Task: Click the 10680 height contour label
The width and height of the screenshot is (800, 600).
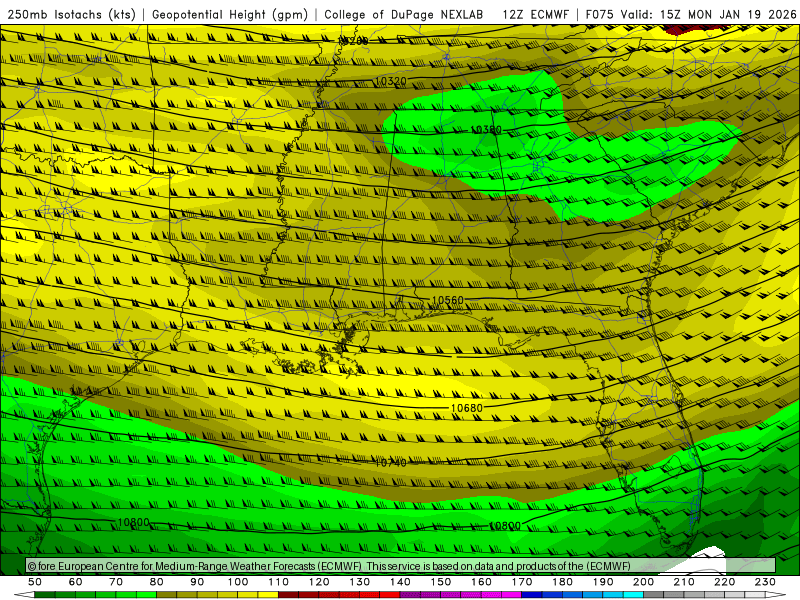Action: pyautogui.click(x=466, y=408)
